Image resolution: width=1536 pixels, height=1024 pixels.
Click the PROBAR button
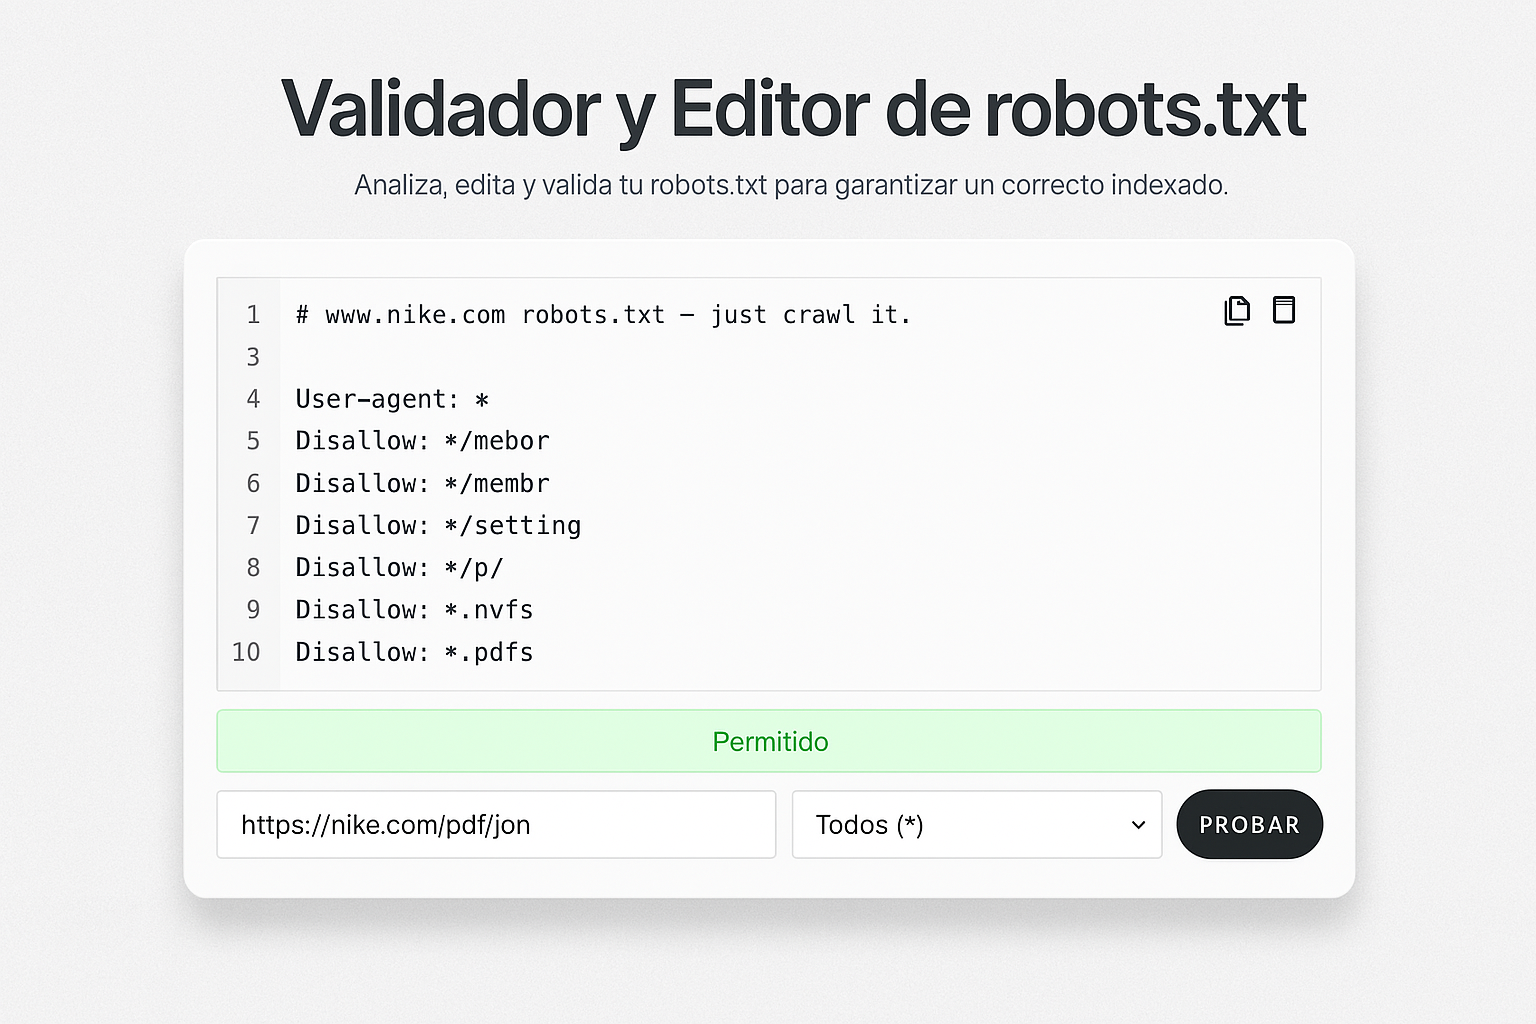[1249, 825]
